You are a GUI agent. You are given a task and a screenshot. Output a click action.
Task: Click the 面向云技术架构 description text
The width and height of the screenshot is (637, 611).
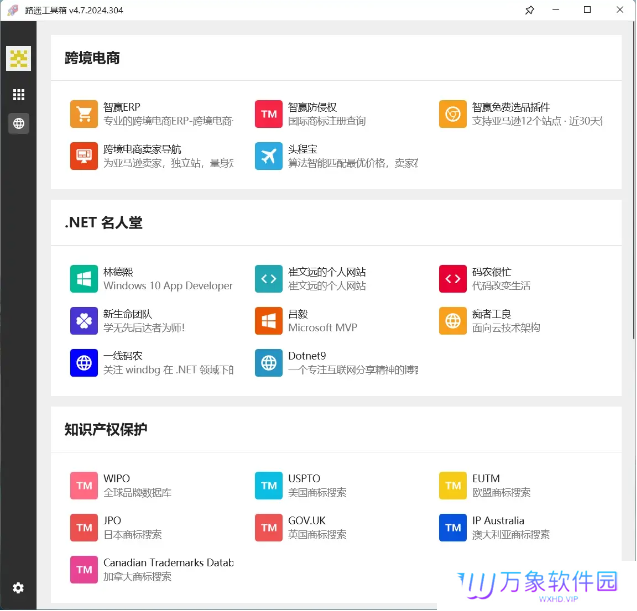506,328
